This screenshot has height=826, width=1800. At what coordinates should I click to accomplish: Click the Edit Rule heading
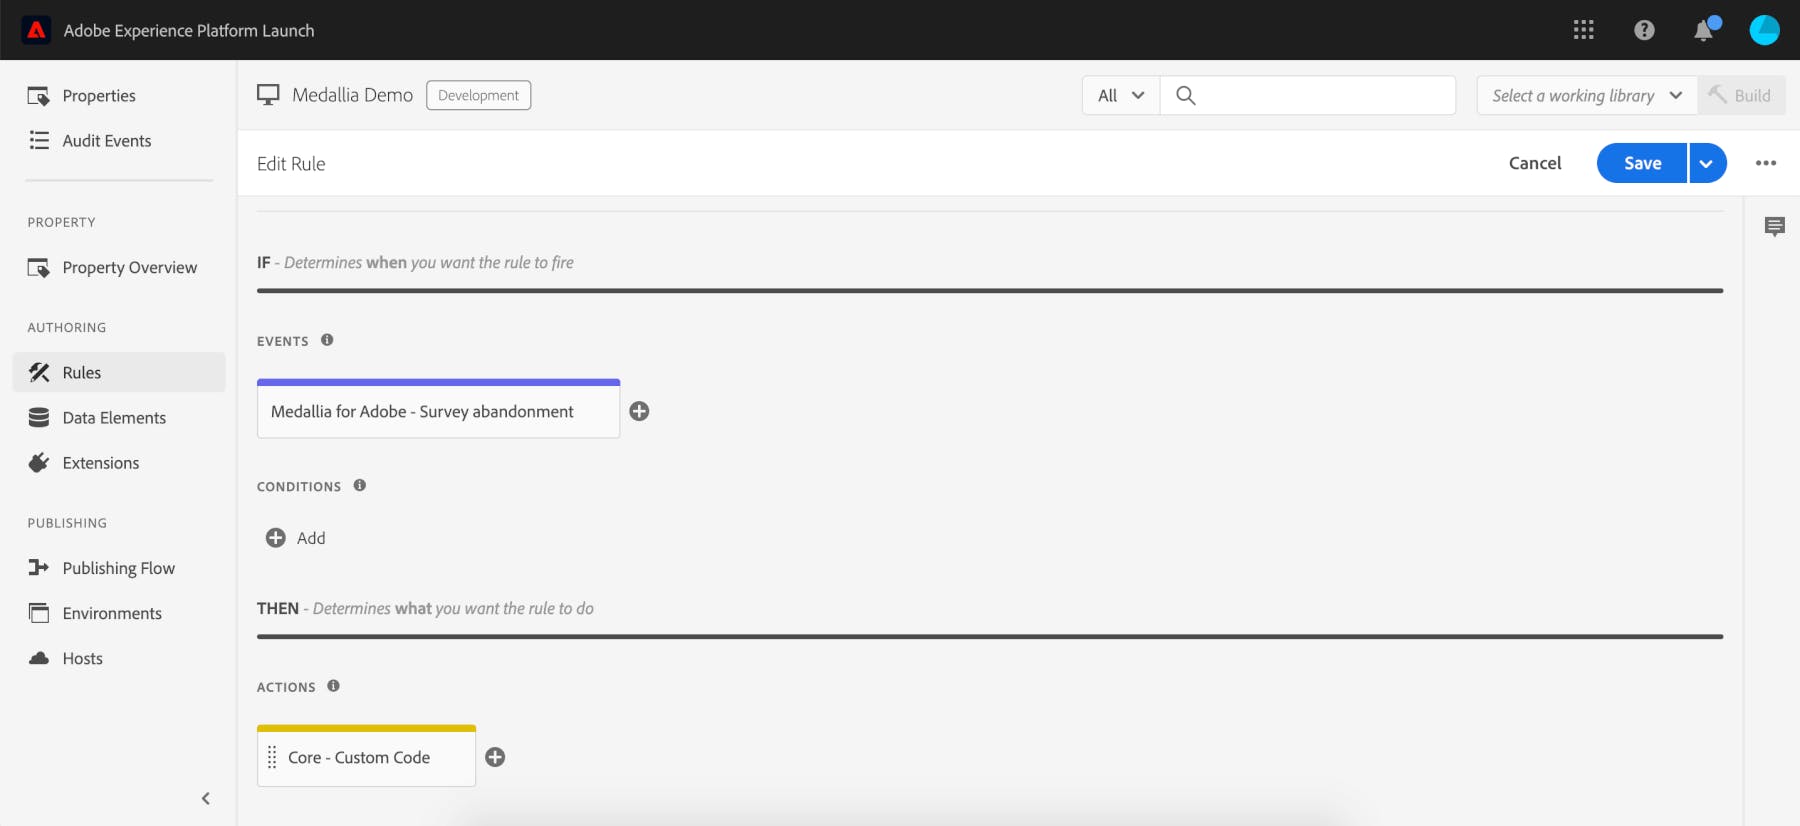point(291,164)
